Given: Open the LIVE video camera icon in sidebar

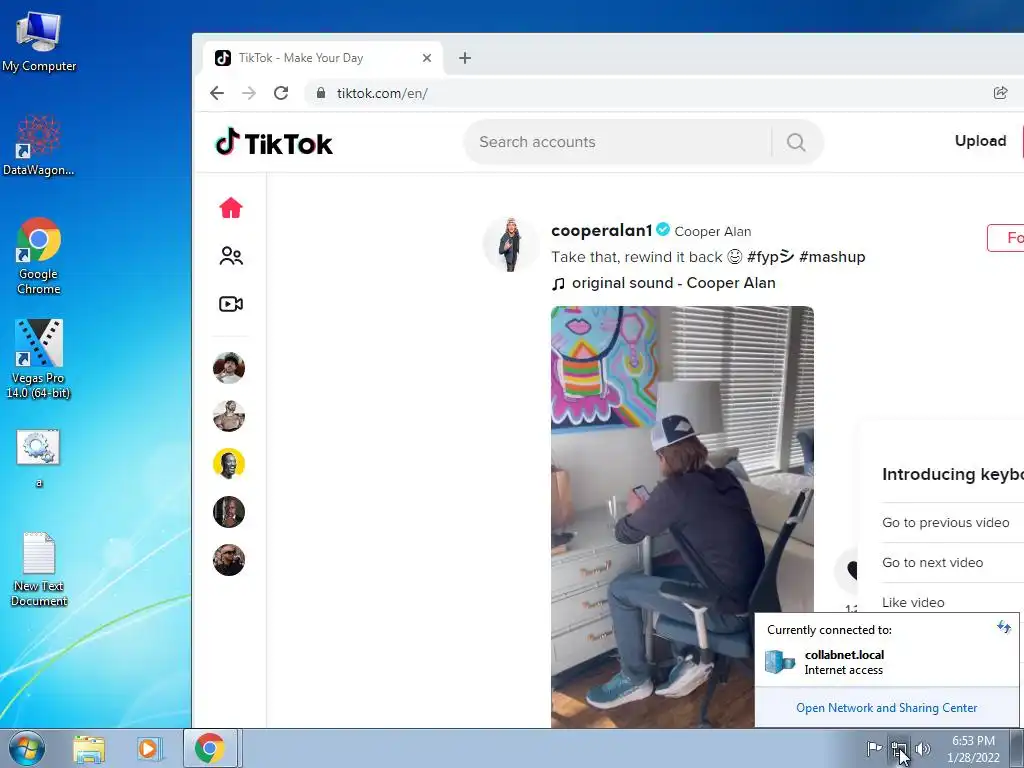Looking at the screenshot, I should 231,304.
